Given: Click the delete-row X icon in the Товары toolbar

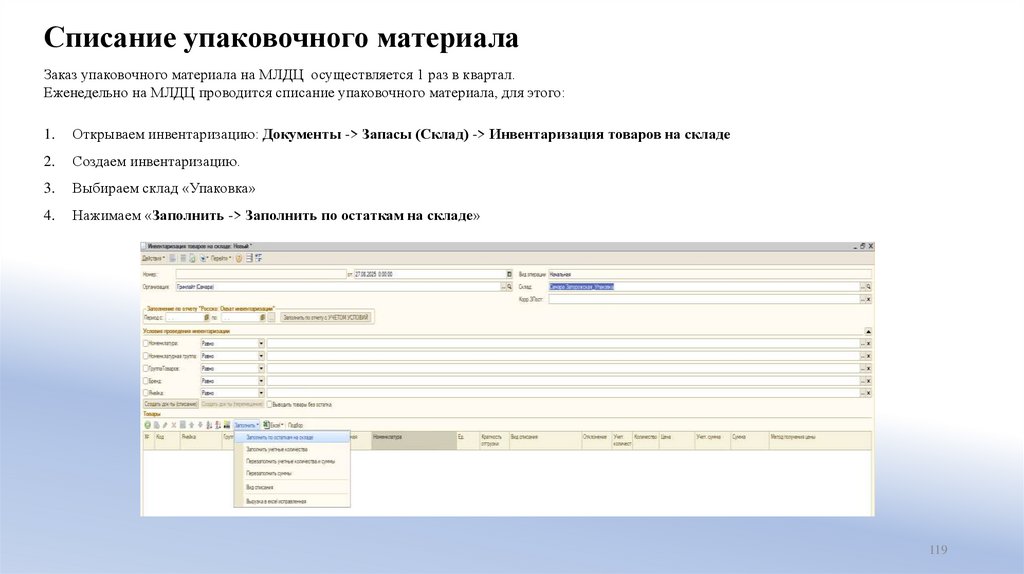Looking at the screenshot, I should click(x=174, y=425).
